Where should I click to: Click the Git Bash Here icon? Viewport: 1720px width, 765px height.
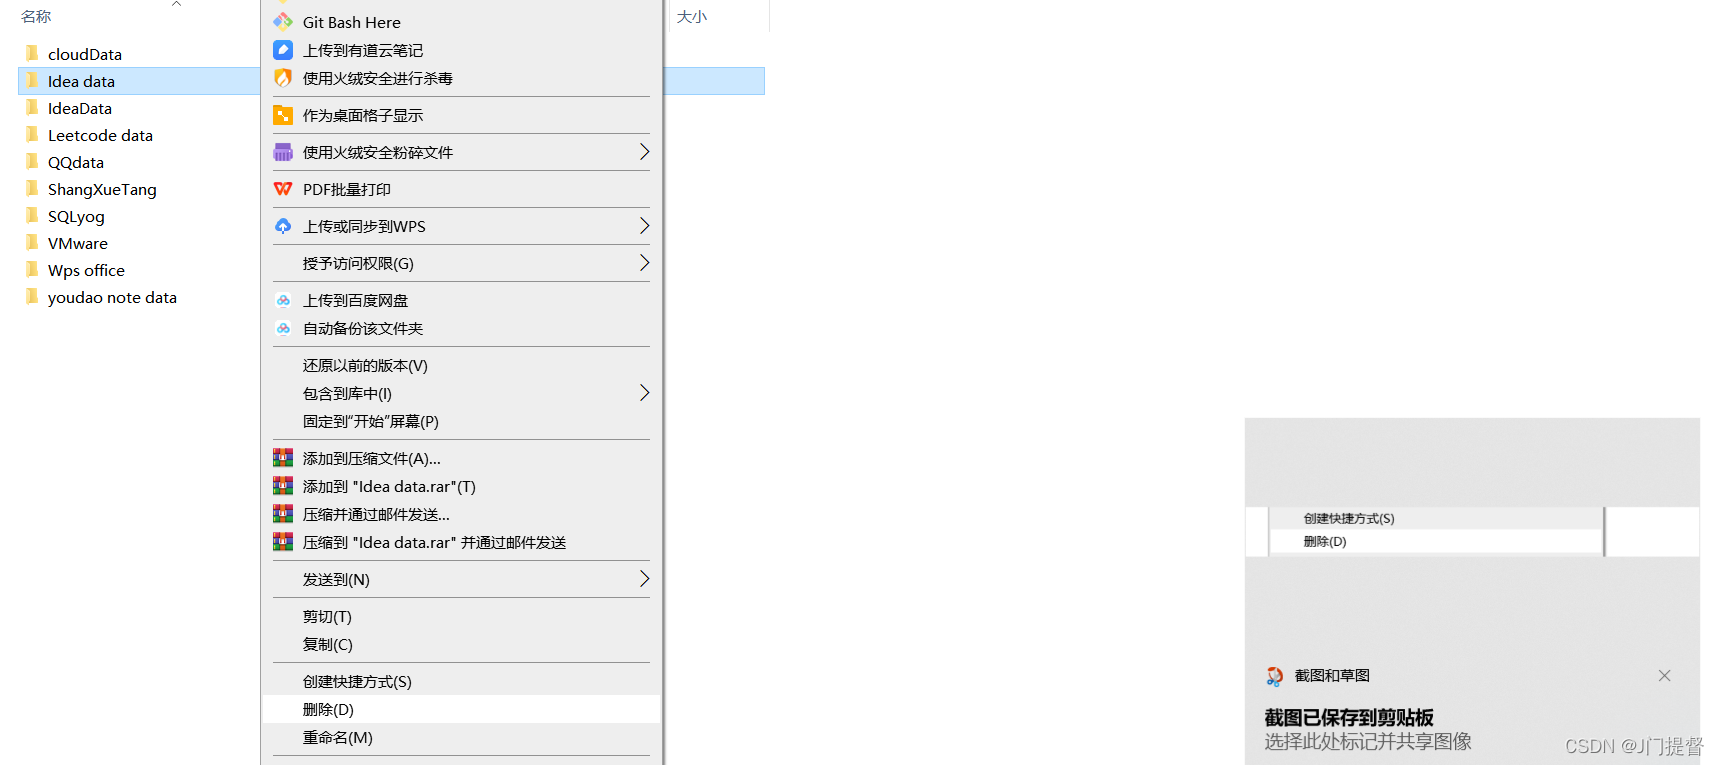pos(283,21)
